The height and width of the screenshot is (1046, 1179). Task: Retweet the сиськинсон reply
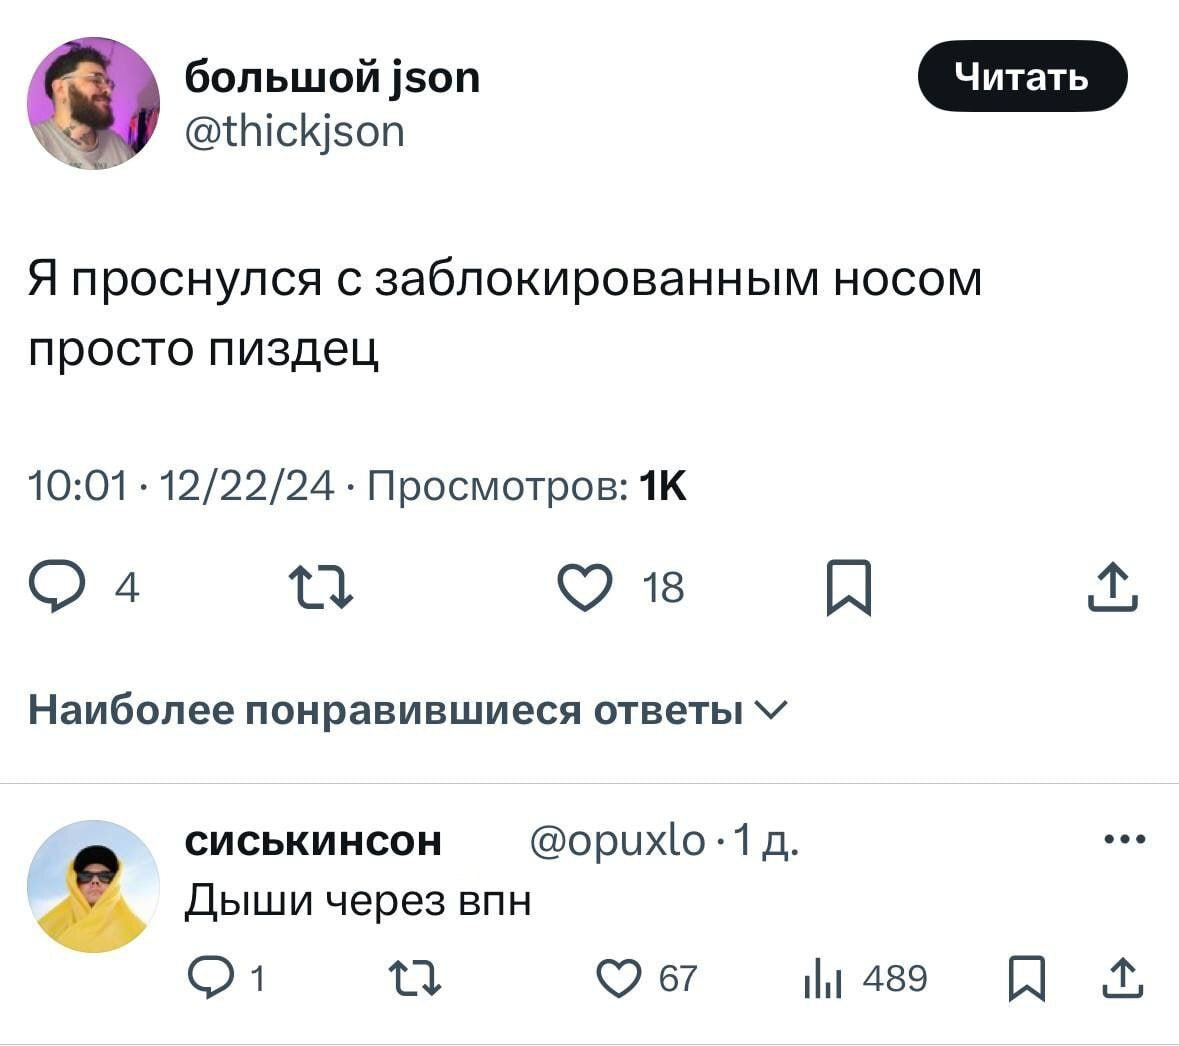coord(414,978)
